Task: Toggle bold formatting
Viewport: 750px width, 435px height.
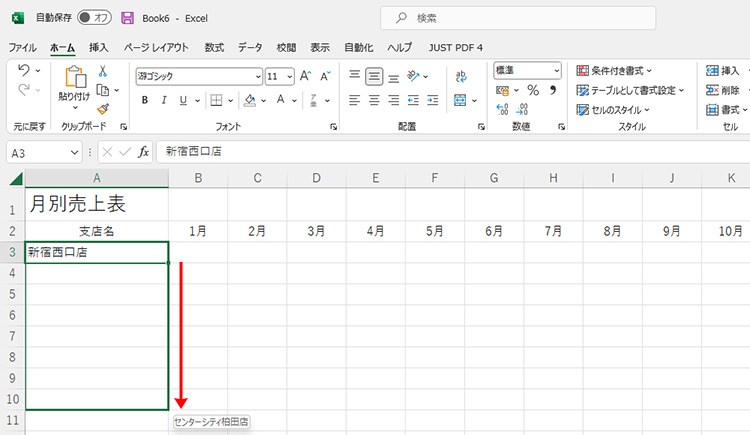Action: [145, 100]
